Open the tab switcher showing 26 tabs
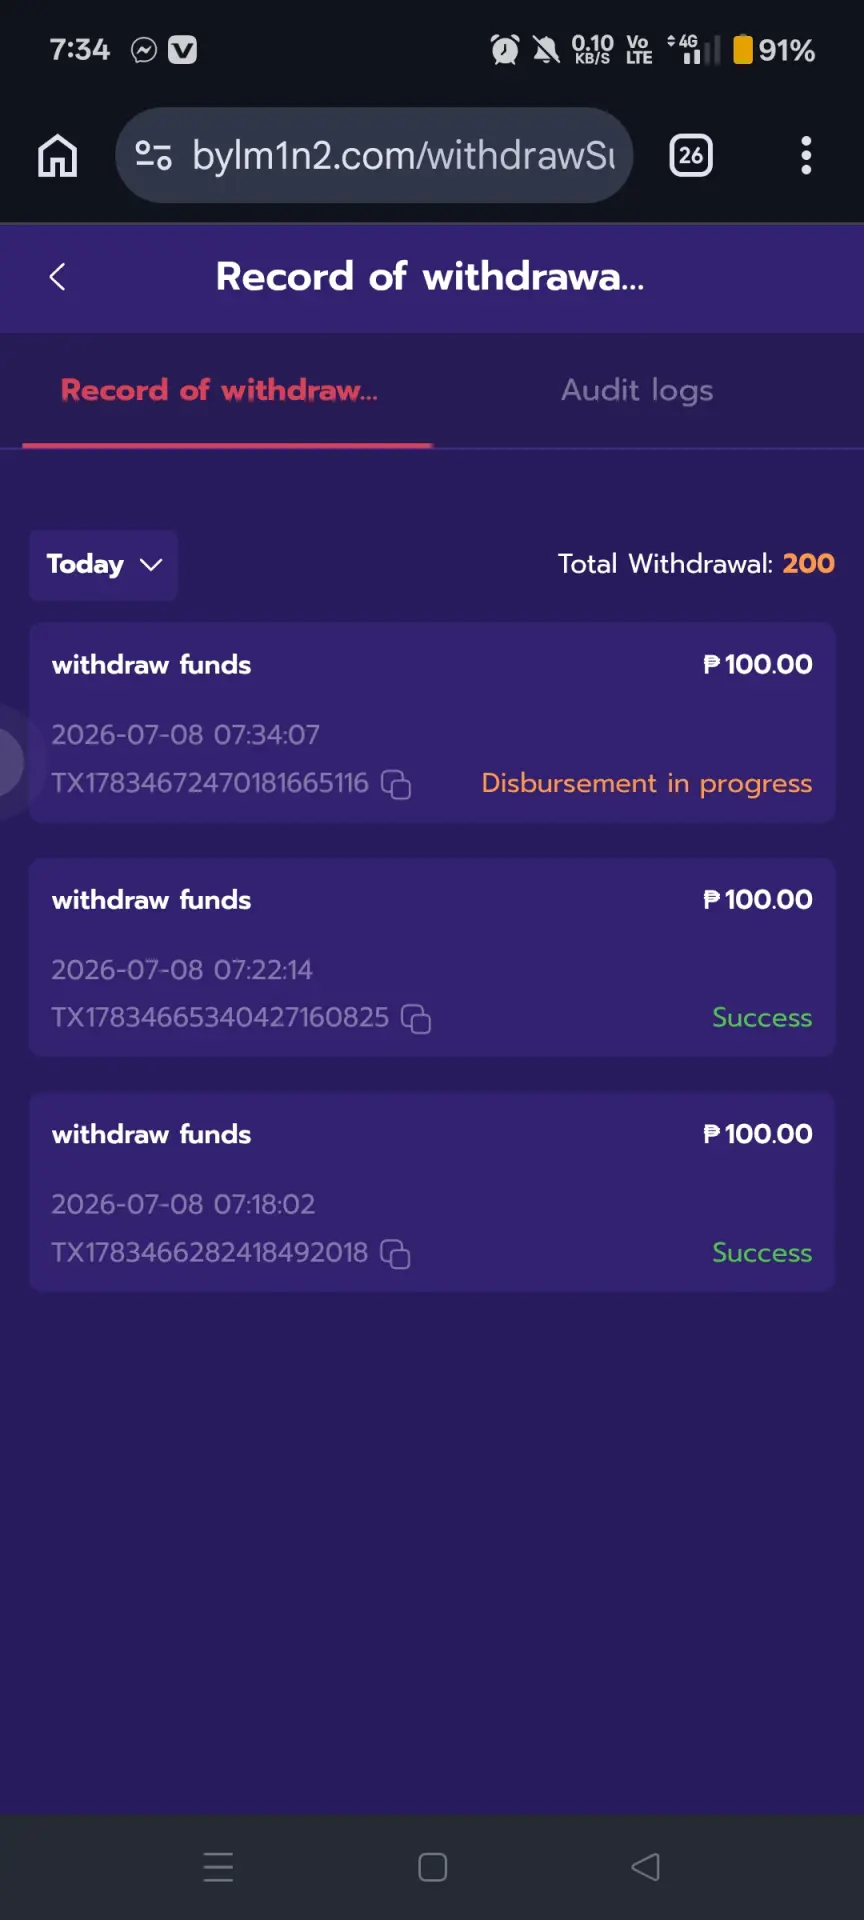 tap(690, 155)
